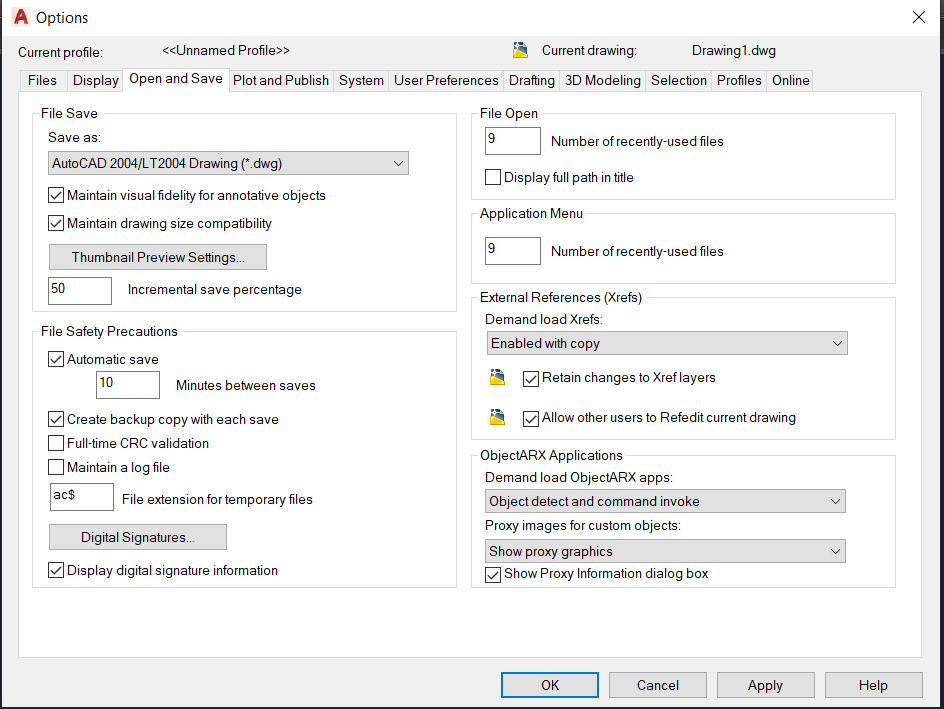Go to the Online tab
Viewport: 944px width, 709px height.
(790, 80)
